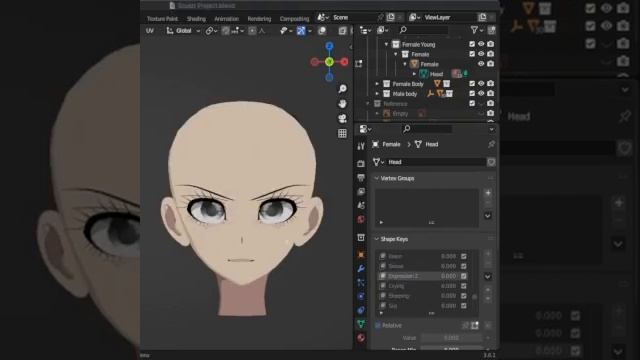640x360 pixels.
Task: Toggle orthographic grid view icon
Action: tap(342, 133)
